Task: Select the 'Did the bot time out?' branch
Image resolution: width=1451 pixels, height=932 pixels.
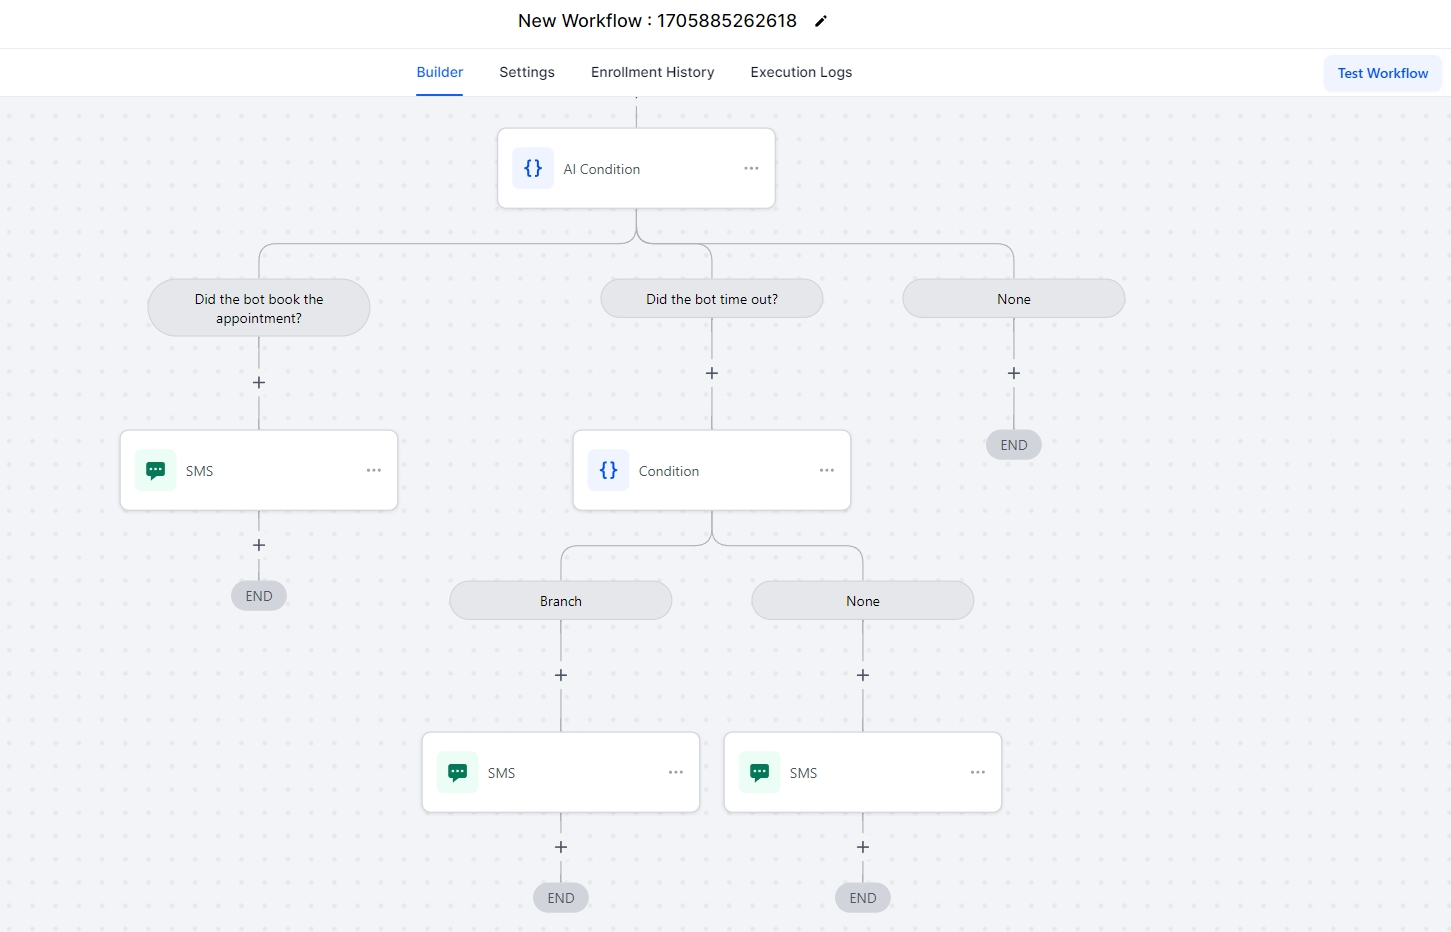Action: 712,299
